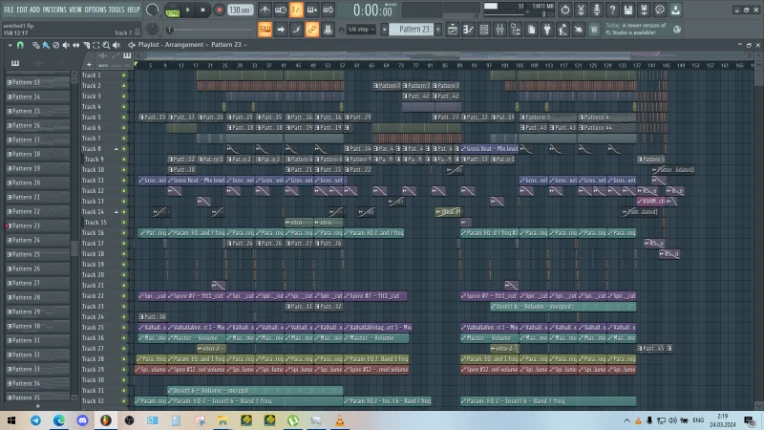Open the undo history circular arrow
764x430 pixels.
pos(565,10)
